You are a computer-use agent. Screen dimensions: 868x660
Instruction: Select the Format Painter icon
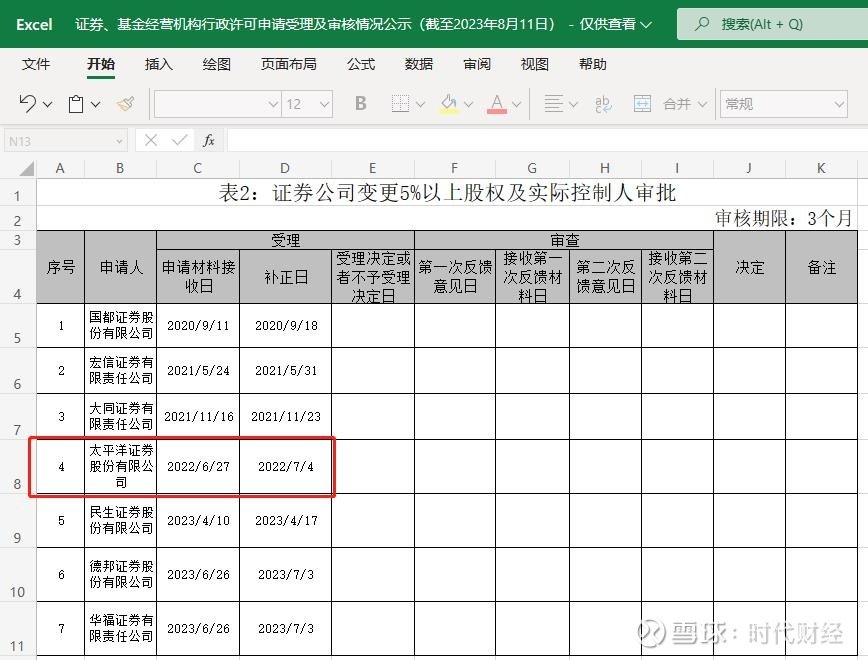(123, 103)
